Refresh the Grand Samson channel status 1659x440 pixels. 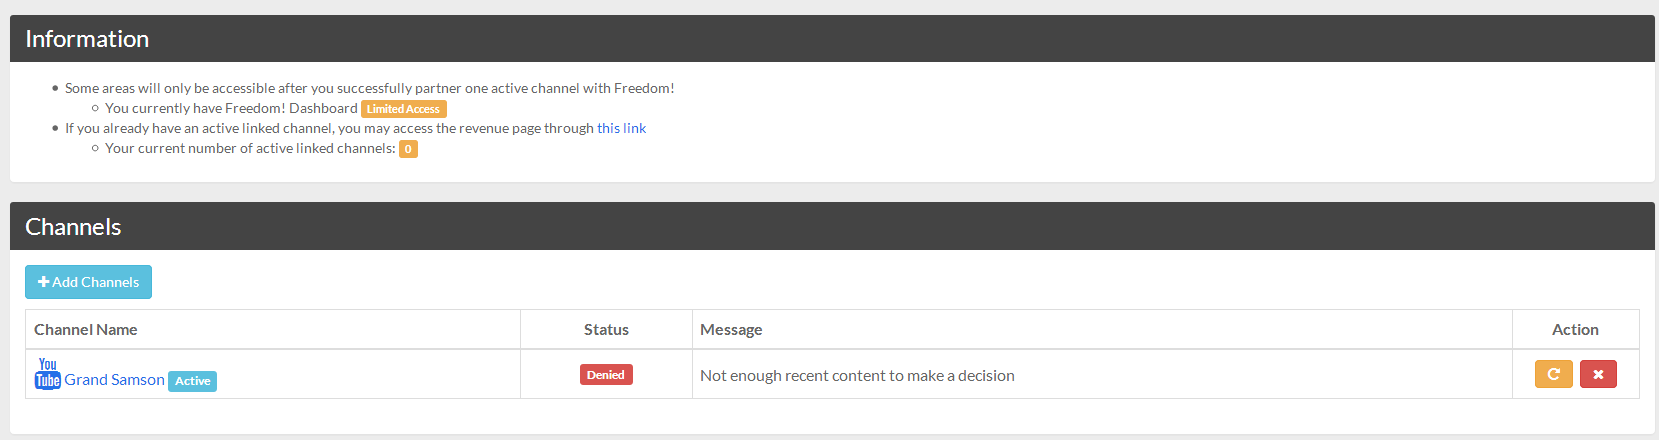[1553, 374]
